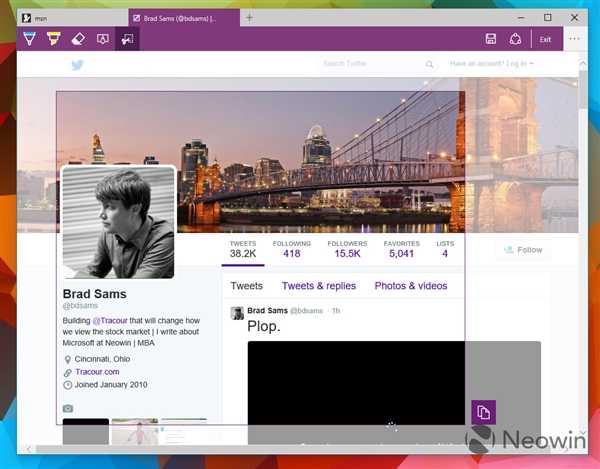Select the Clip tool in toolbar
The height and width of the screenshot is (469, 600).
(x=126, y=39)
